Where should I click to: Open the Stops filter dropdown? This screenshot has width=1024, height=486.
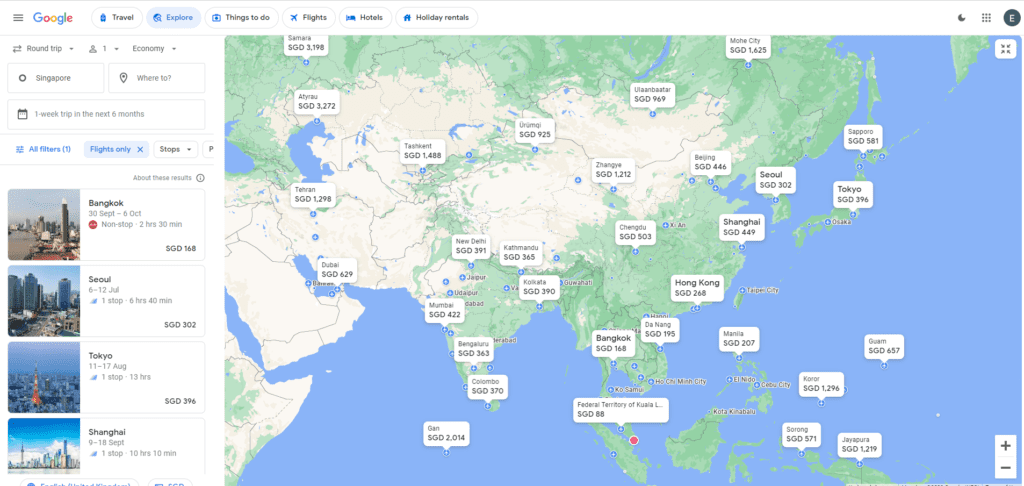point(176,150)
